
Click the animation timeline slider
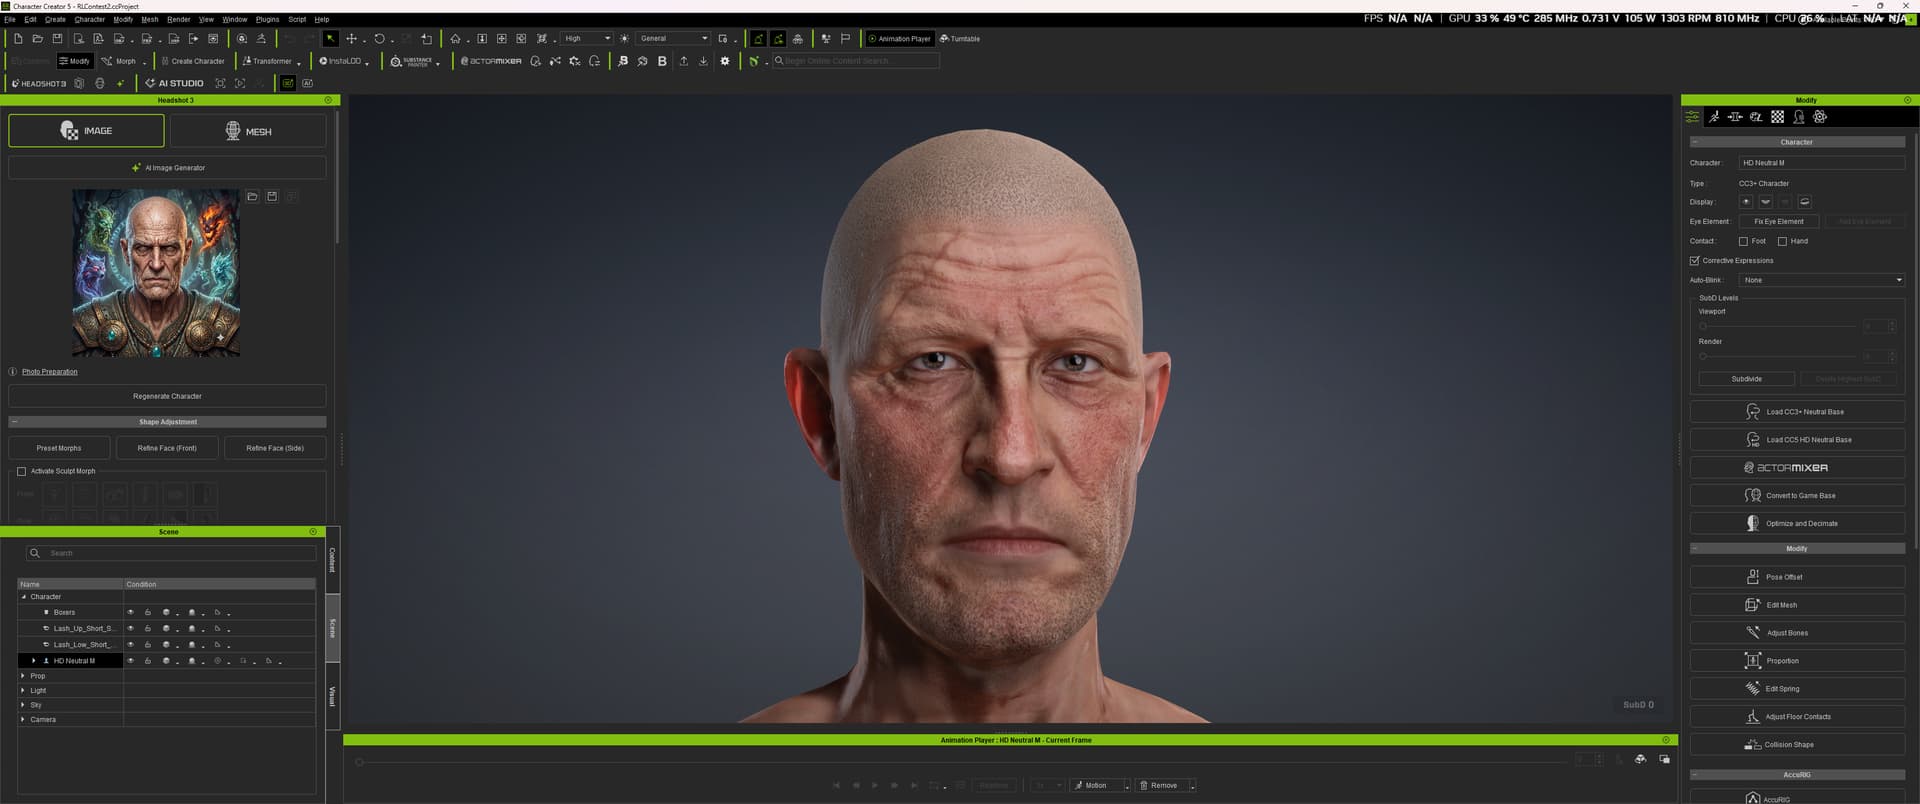click(960, 762)
